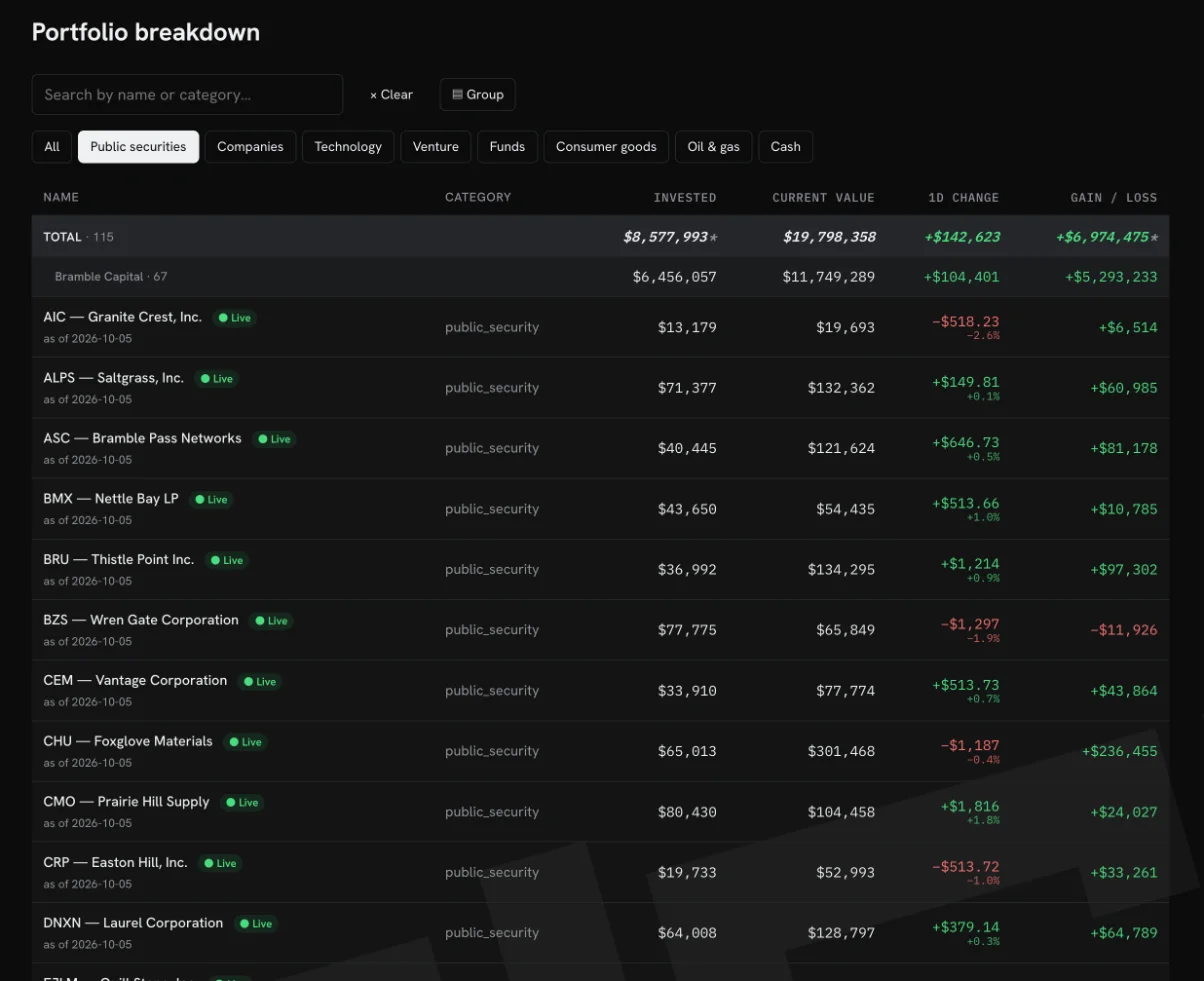Click the Live badge on the DNXN row
Image resolution: width=1204 pixels, height=981 pixels.
(x=255, y=924)
